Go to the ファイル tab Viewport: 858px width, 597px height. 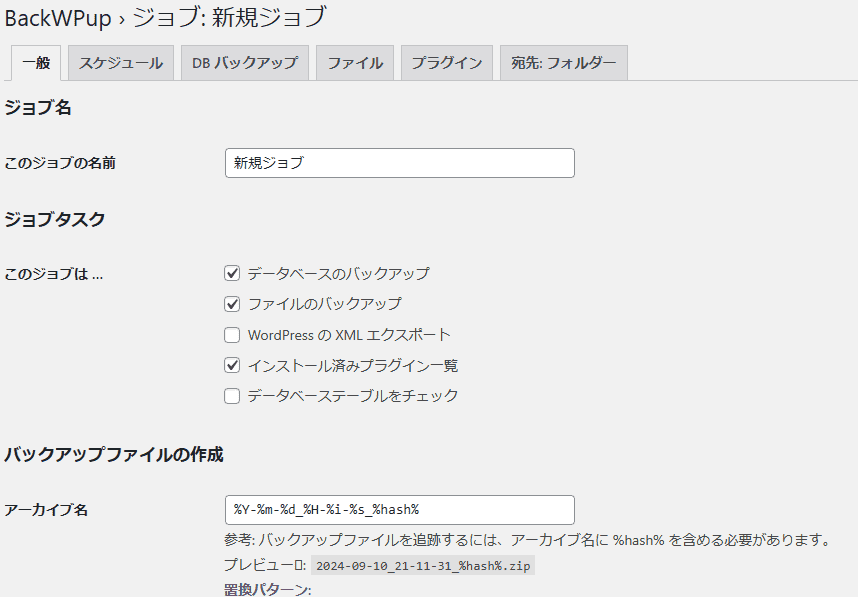tap(355, 62)
